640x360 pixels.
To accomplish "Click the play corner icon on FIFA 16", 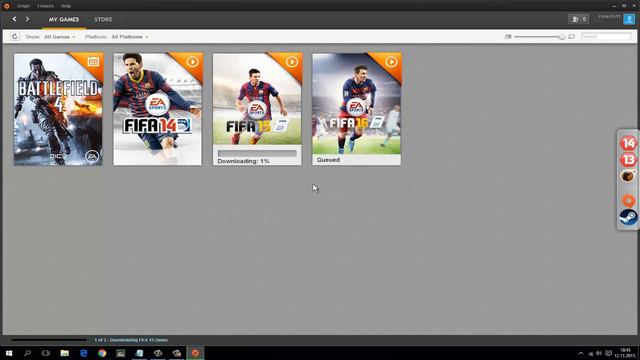I will click(391, 62).
